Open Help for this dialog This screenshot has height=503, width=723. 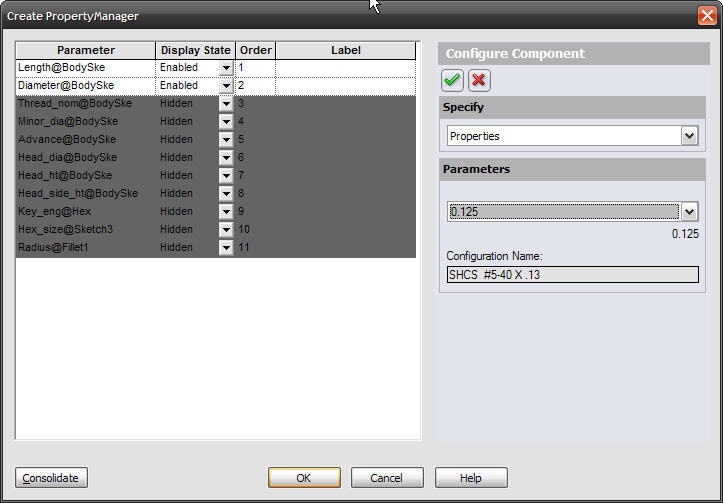[x=471, y=478]
